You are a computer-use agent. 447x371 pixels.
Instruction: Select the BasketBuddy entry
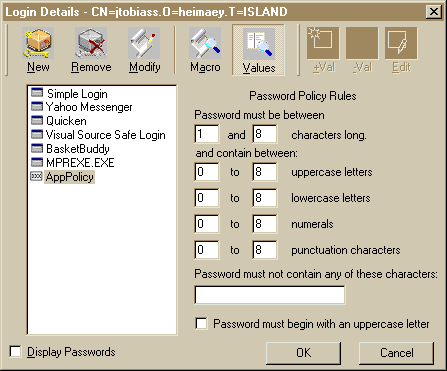point(78,149)
